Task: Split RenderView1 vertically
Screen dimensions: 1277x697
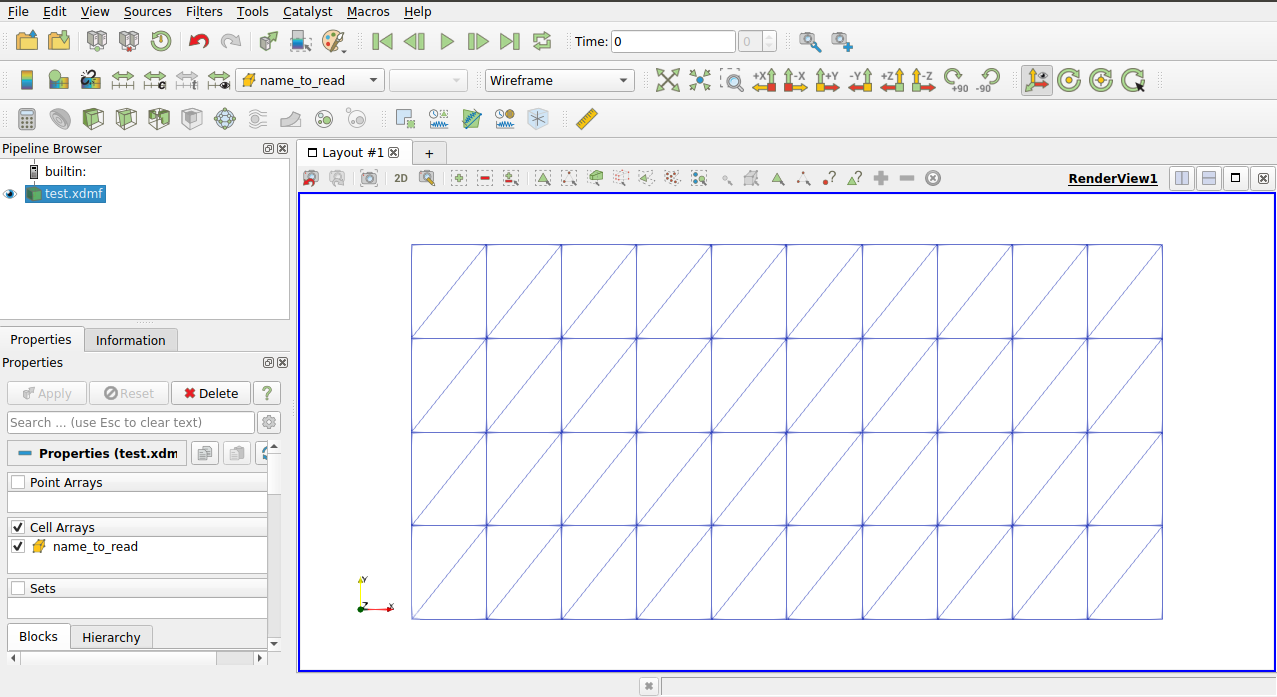Action: coord(1209,178)
